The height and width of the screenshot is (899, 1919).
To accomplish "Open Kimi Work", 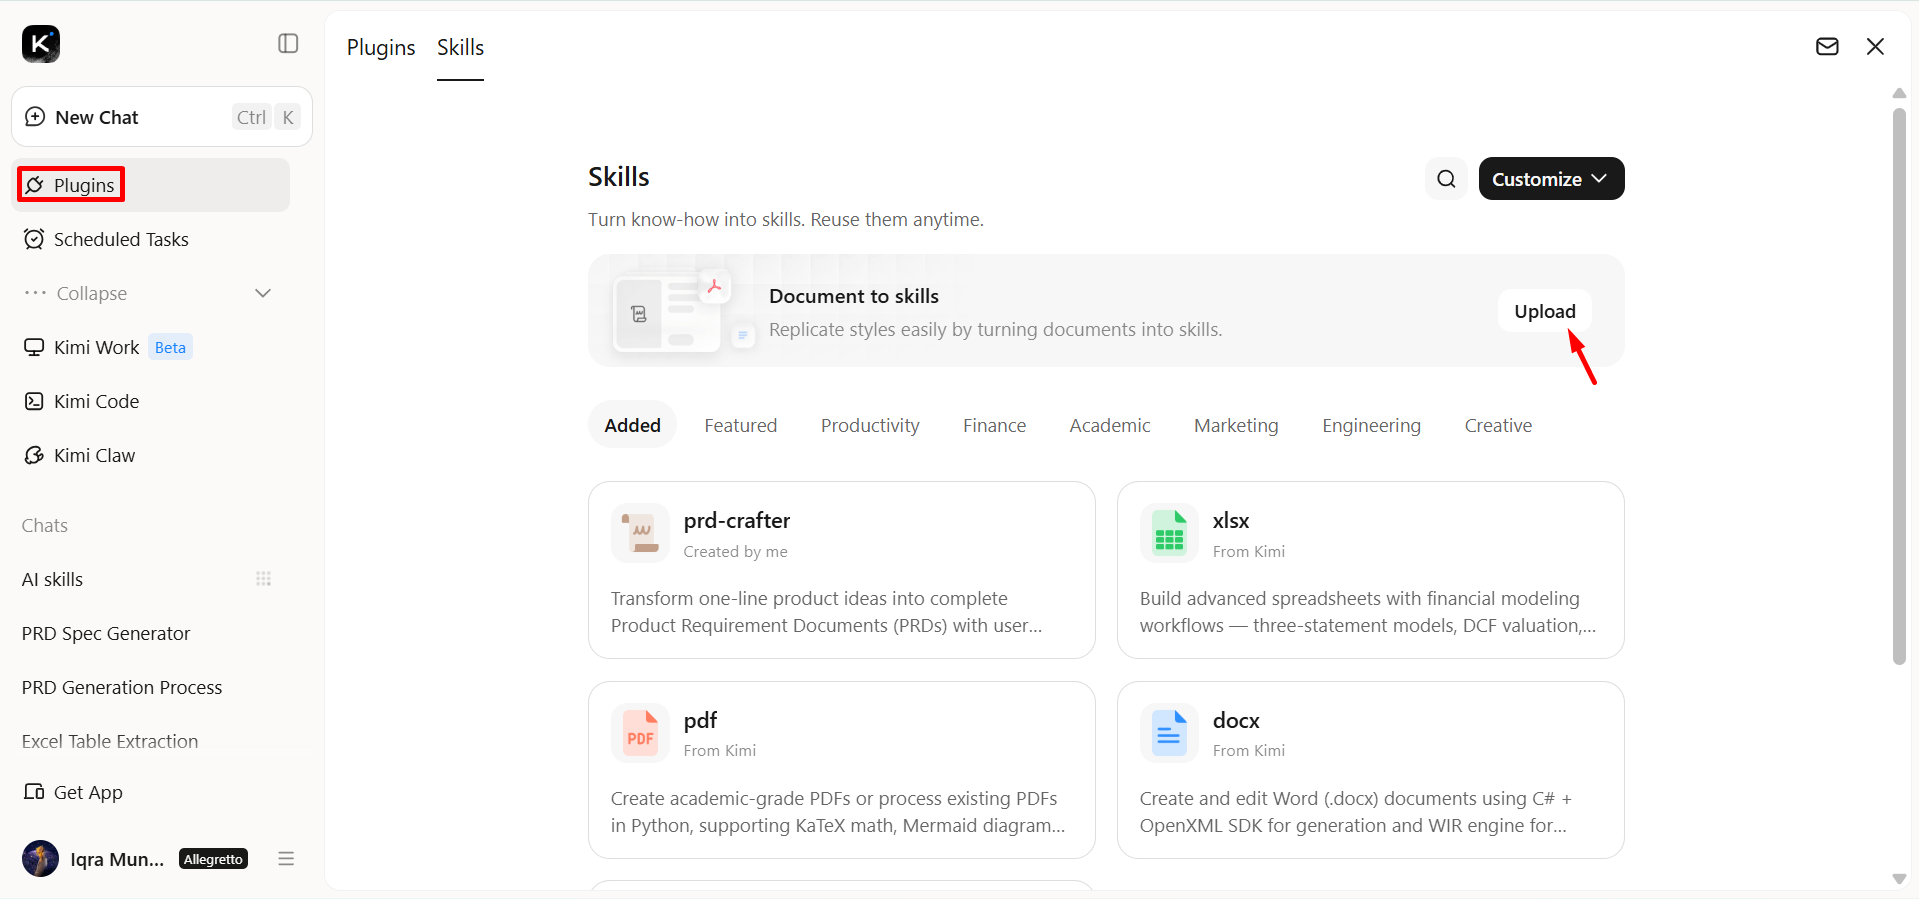I will [151, 347].
